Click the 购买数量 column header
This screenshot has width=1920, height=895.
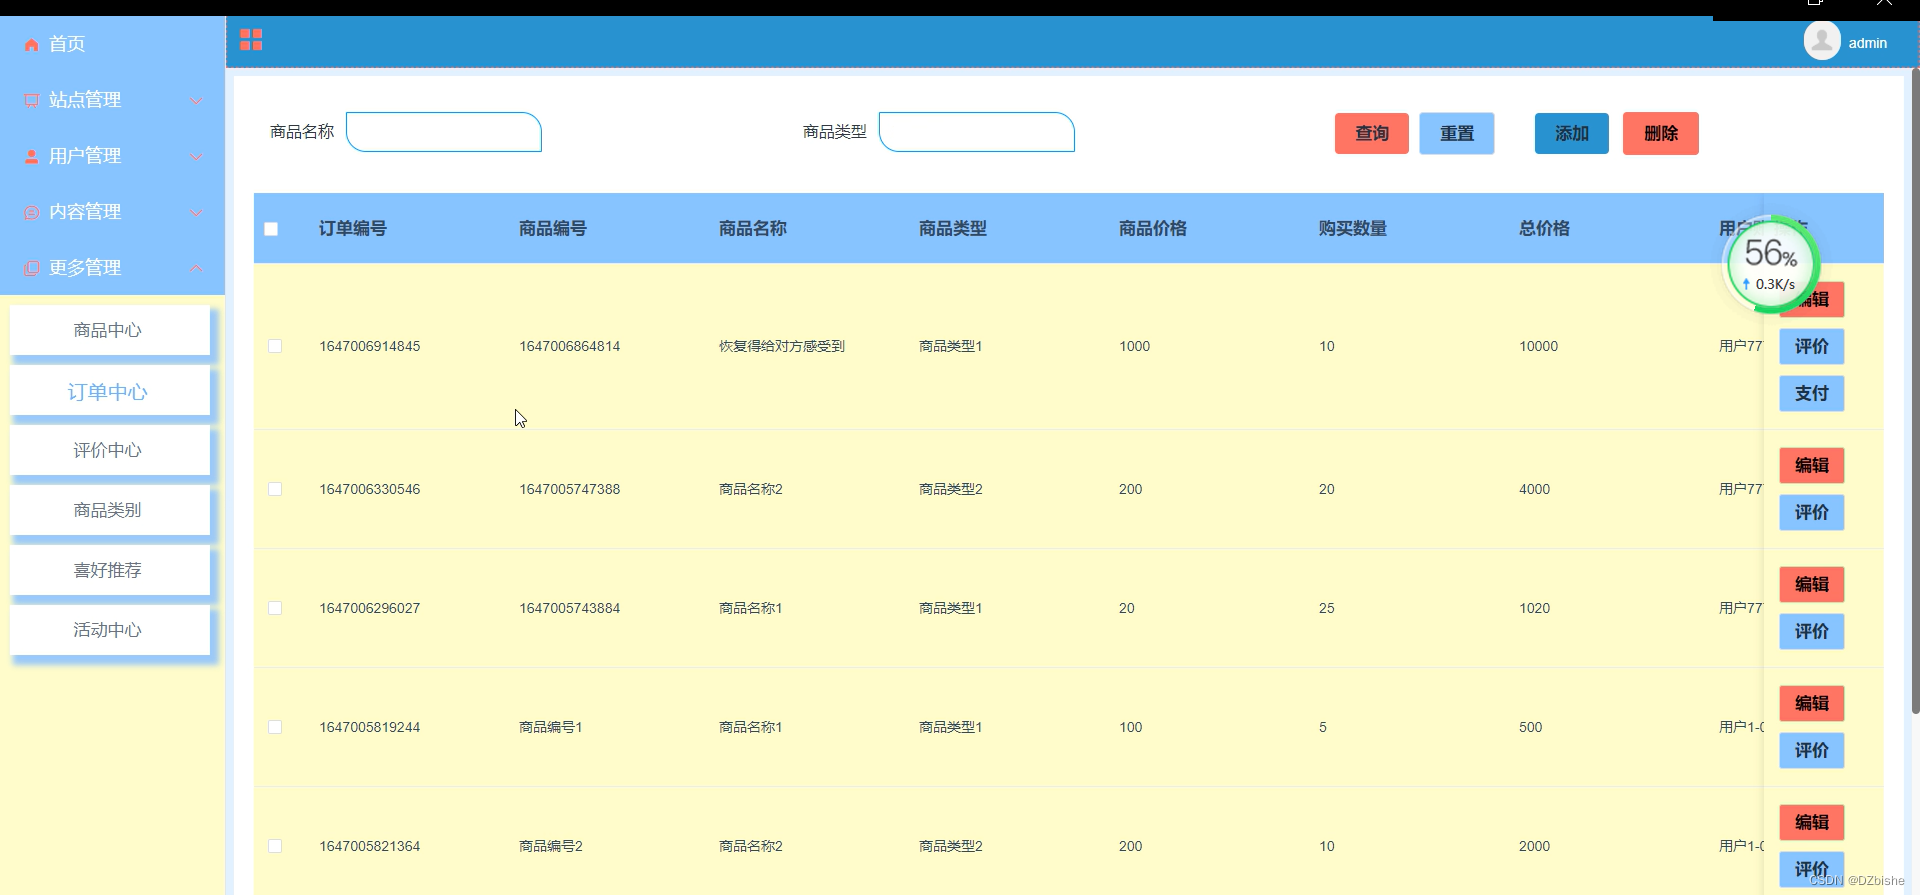[1353, 229]
